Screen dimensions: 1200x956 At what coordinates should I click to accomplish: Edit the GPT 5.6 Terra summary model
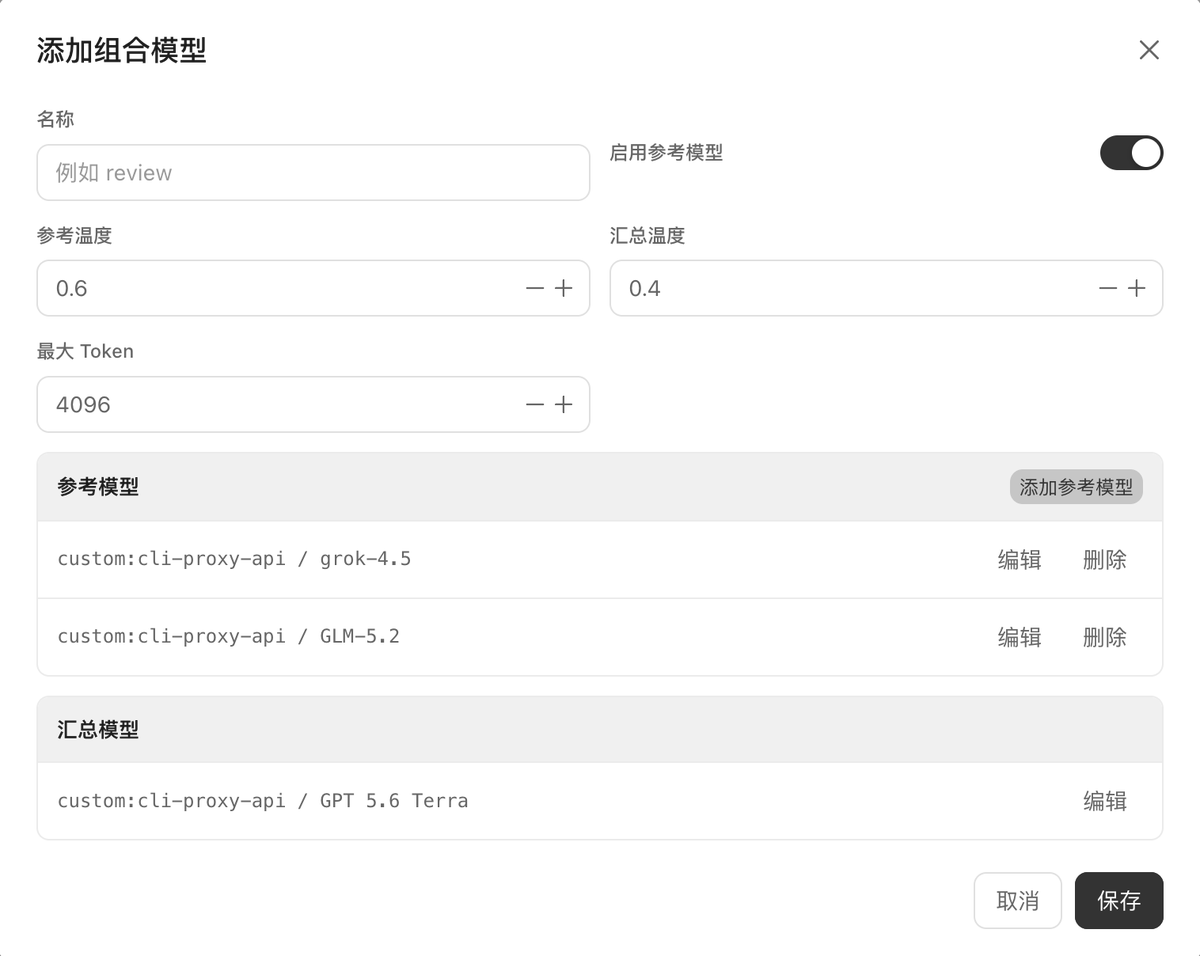pos(1104,801)
